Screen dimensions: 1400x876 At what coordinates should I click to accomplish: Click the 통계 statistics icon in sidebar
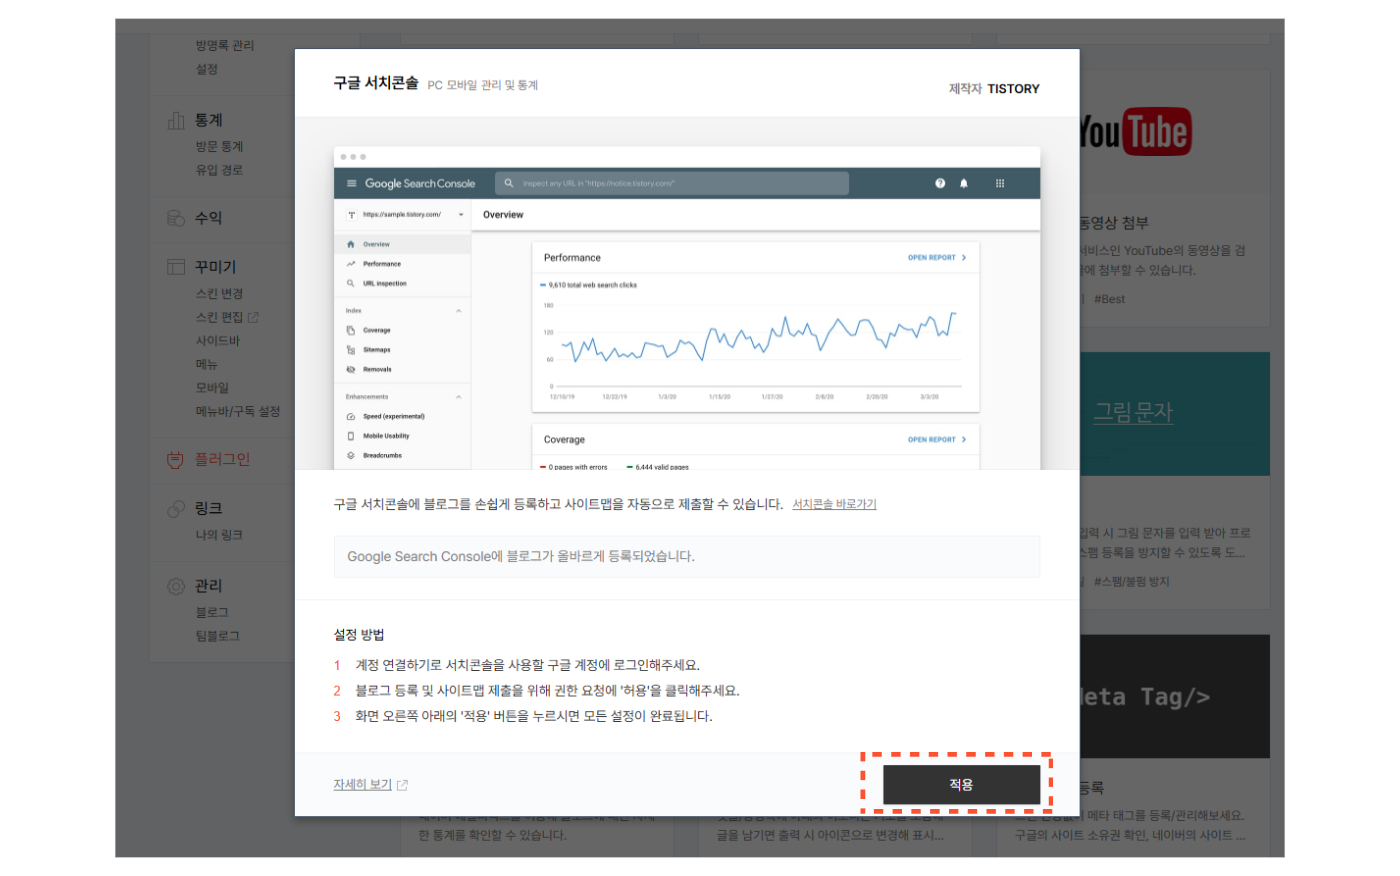176,121
